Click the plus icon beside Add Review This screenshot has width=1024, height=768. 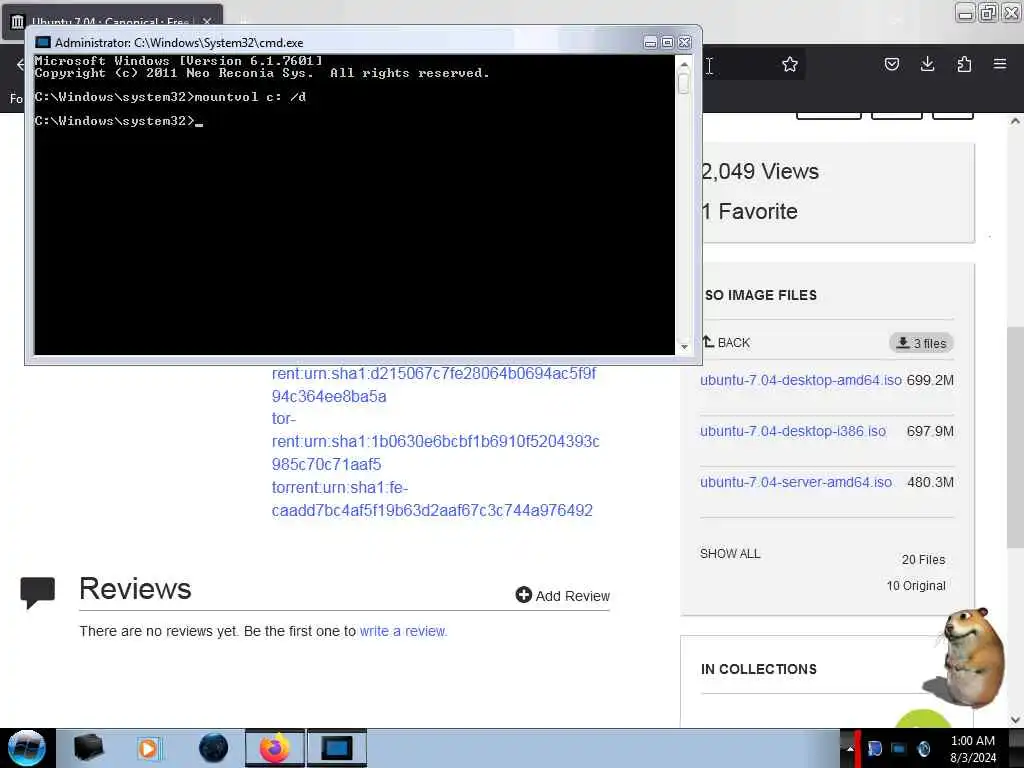tap(523, 595)
